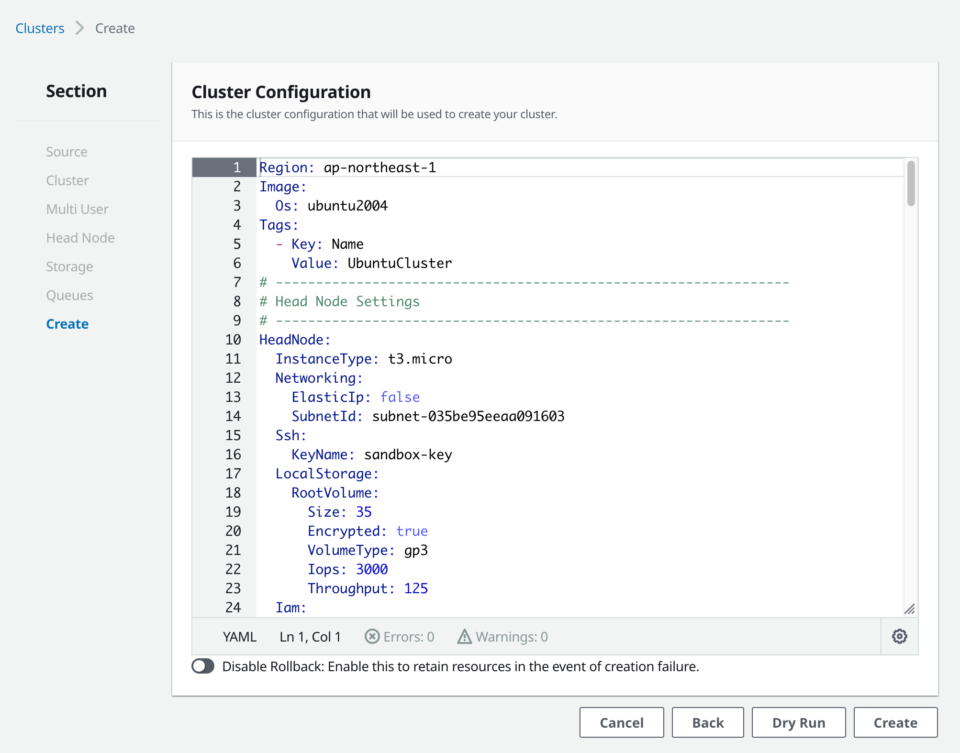960x753 pixels.
Task: Select the Multi User section
Action: pyautogui.click(x=75, y=208)
